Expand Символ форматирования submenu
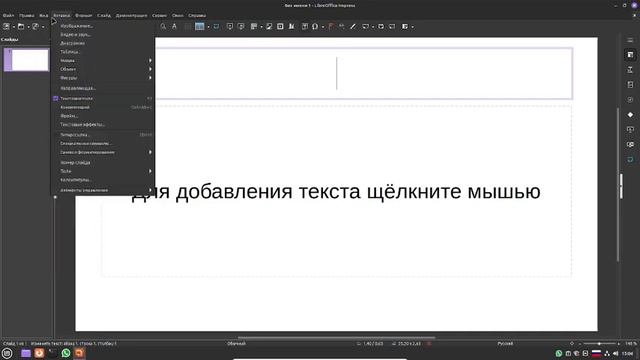Viewport: 640px width, 360px height. click(x=103, y=152)
